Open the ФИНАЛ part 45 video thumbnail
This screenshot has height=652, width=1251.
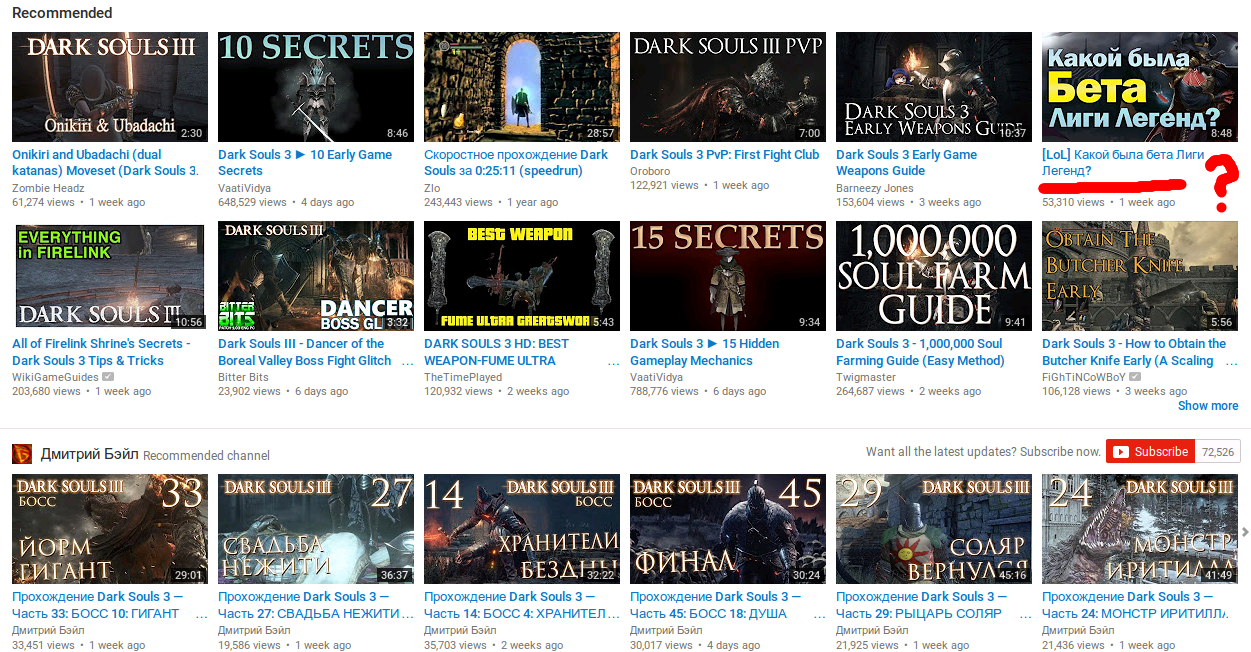727,529
